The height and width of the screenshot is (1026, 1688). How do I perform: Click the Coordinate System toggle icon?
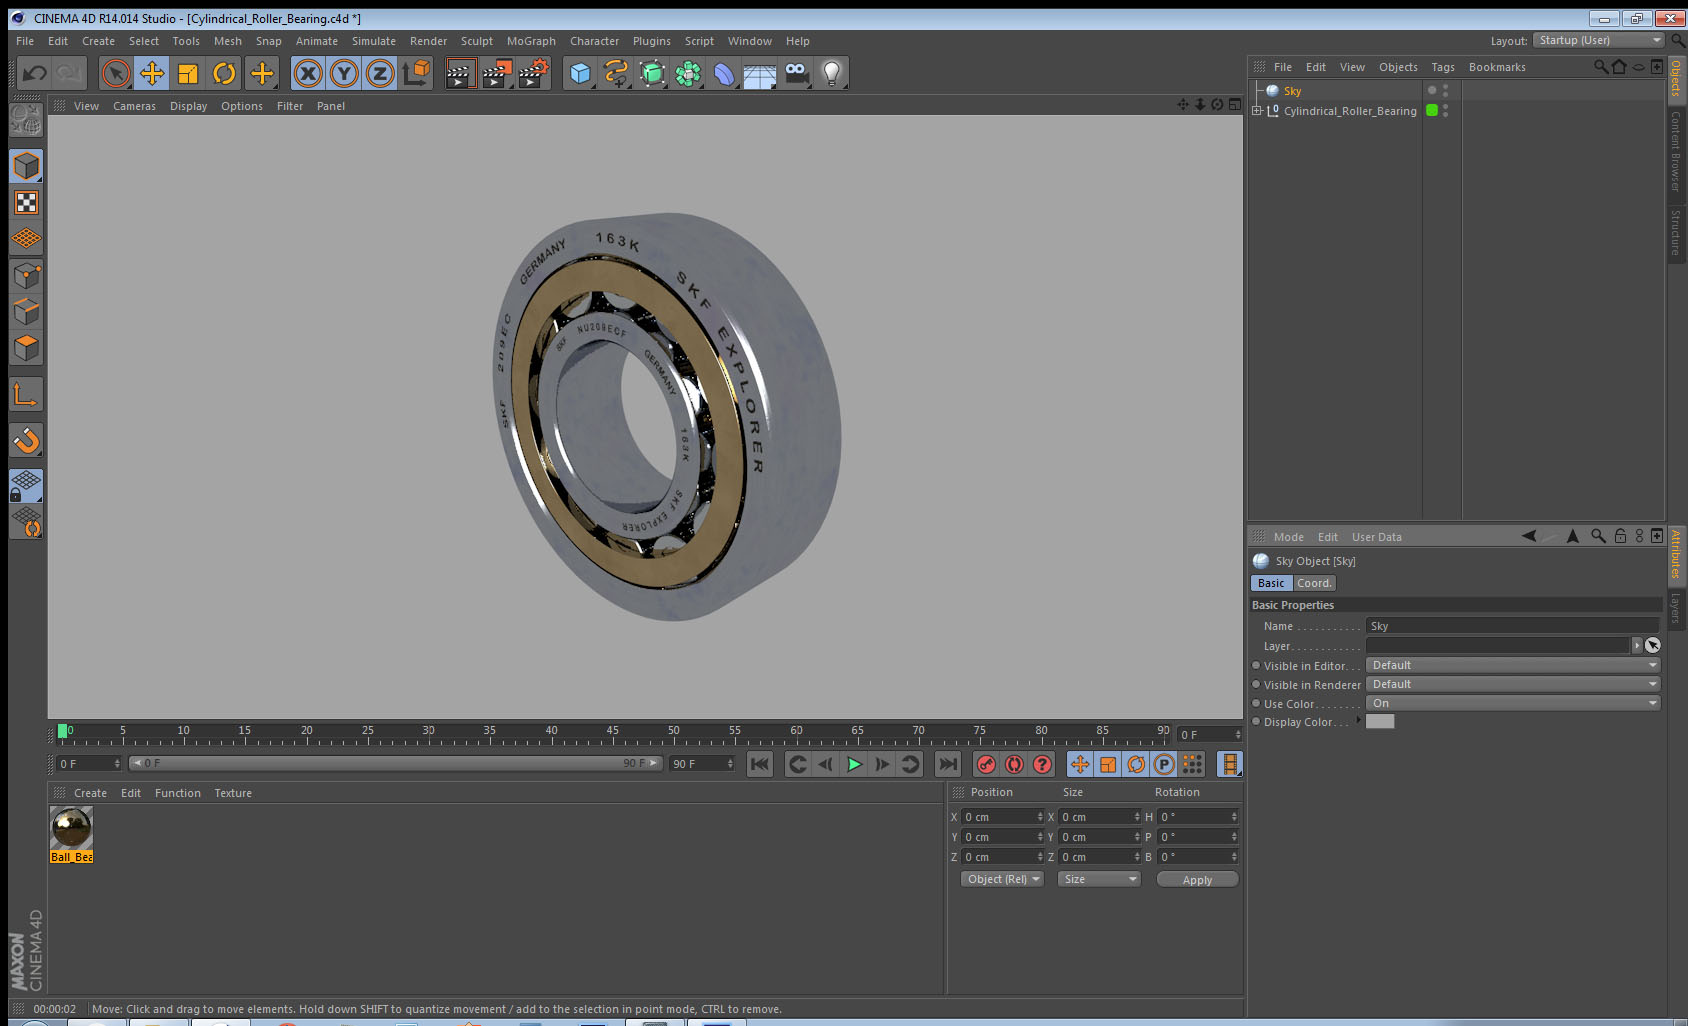pyautogui.click(x=416, y=73)
